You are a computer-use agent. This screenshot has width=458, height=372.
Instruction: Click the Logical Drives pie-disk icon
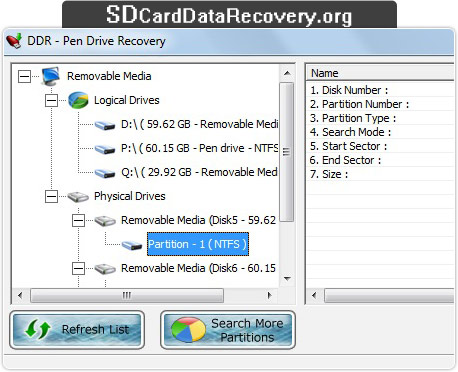click(x=78, y=100)
